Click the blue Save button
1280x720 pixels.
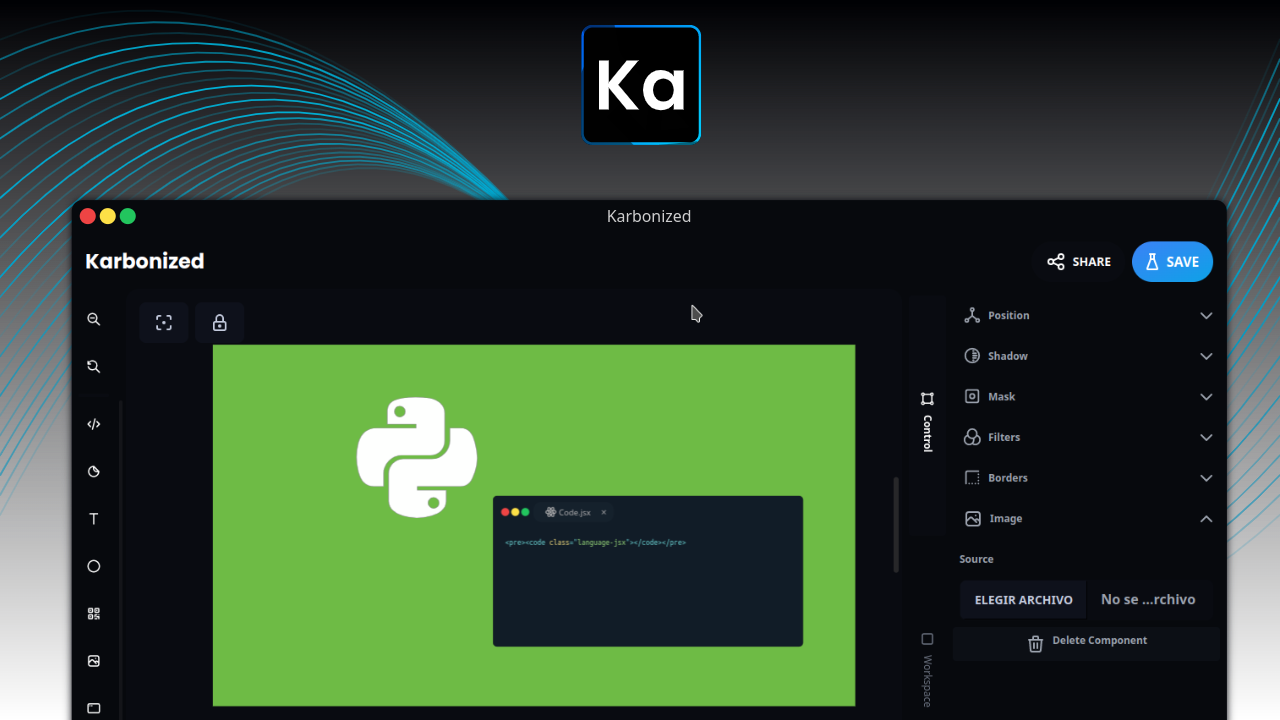pos(1172,262)
